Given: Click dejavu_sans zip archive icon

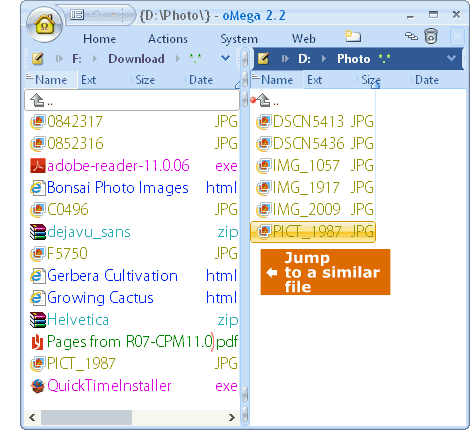Looking at the screenshot, I should 38,232.
